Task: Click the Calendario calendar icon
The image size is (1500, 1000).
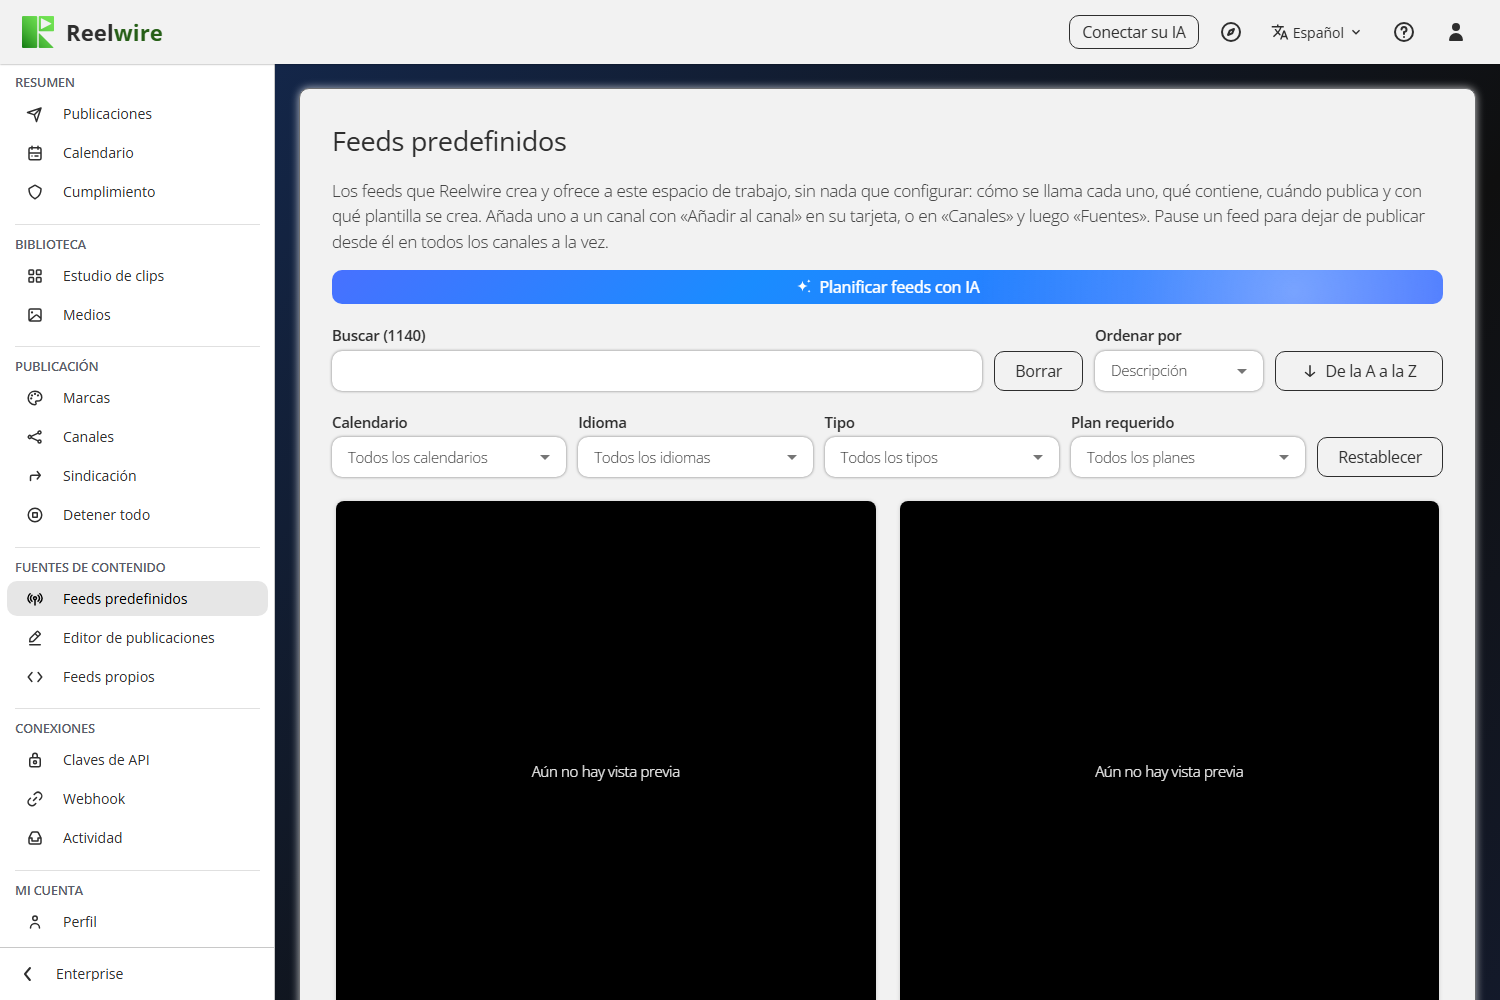Action: (35, 153)
